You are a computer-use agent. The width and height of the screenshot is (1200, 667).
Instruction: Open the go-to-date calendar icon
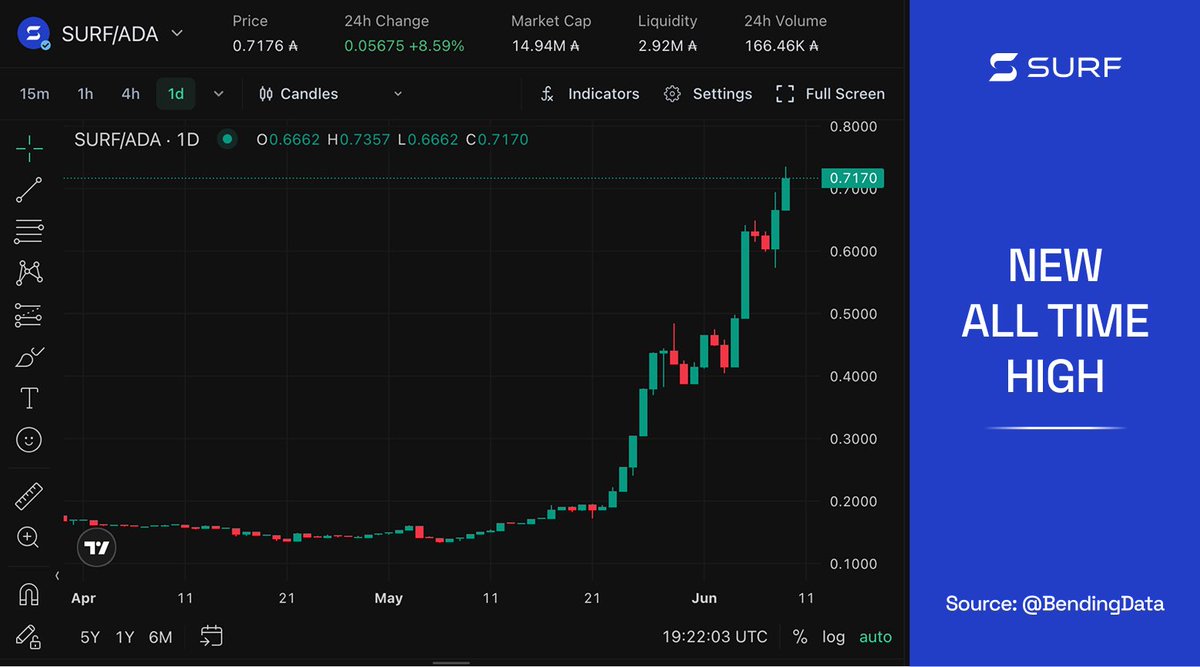[211, 636]
